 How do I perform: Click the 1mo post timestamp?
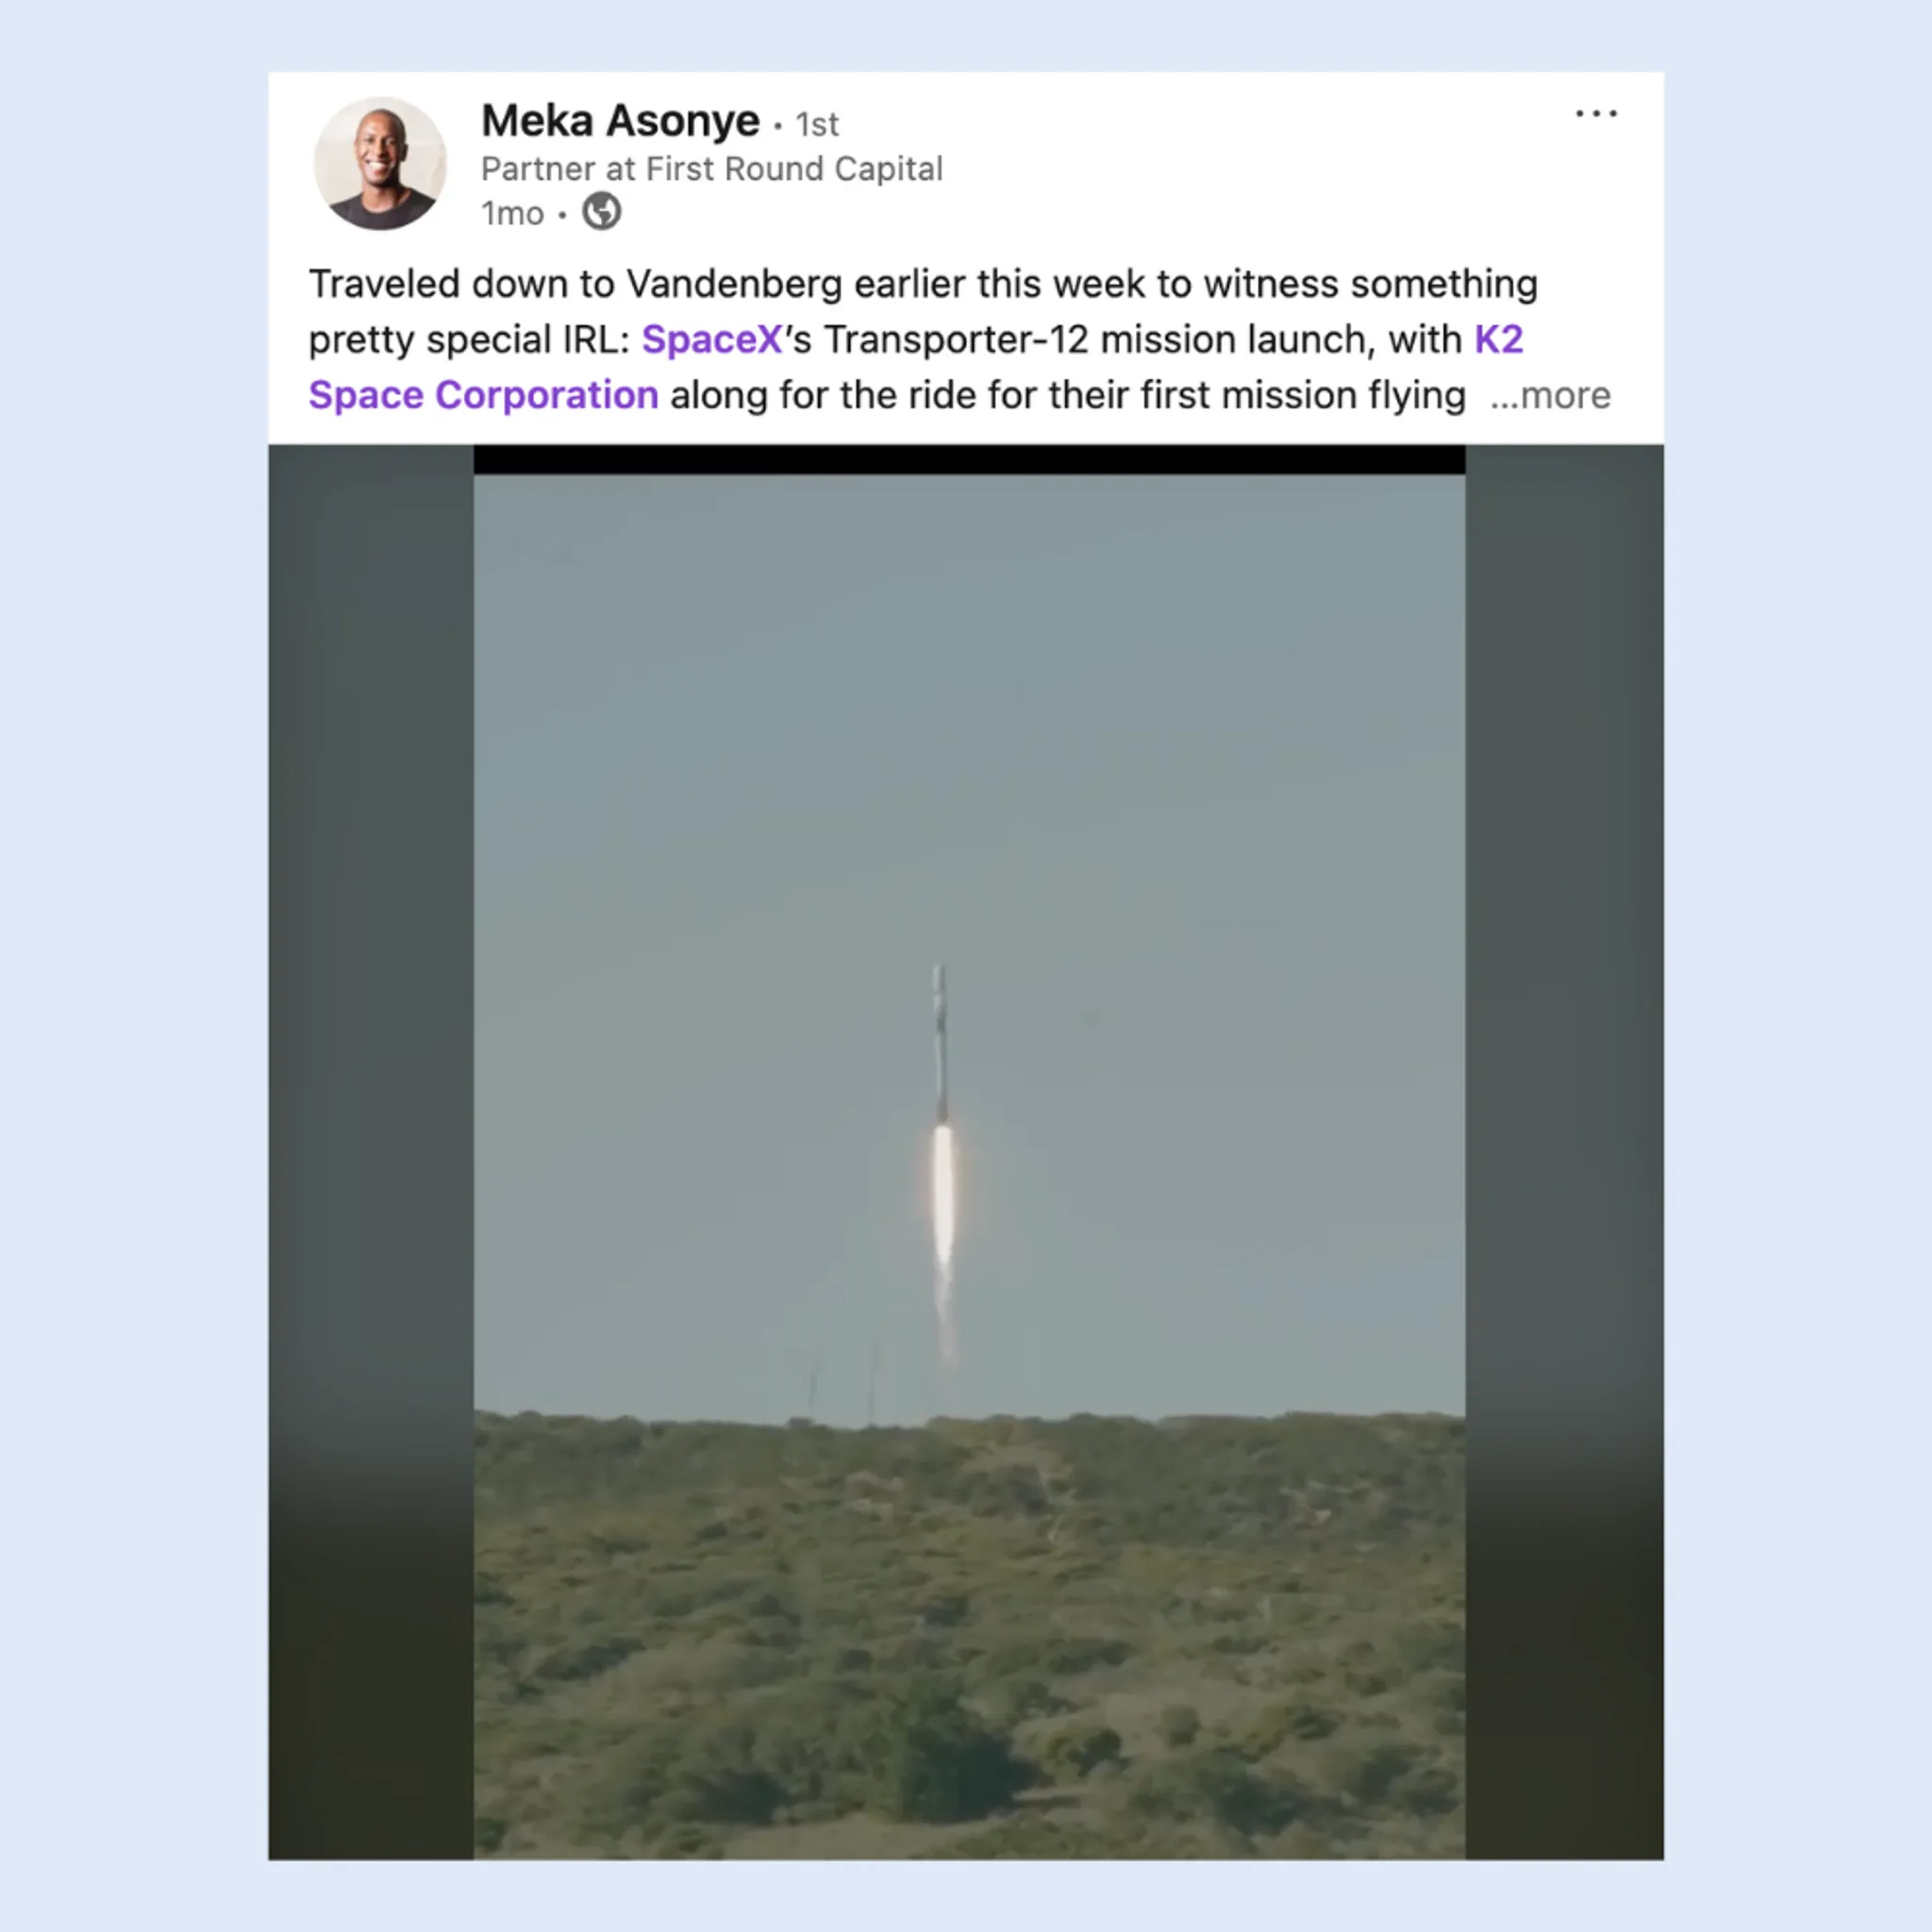[512, 214]
